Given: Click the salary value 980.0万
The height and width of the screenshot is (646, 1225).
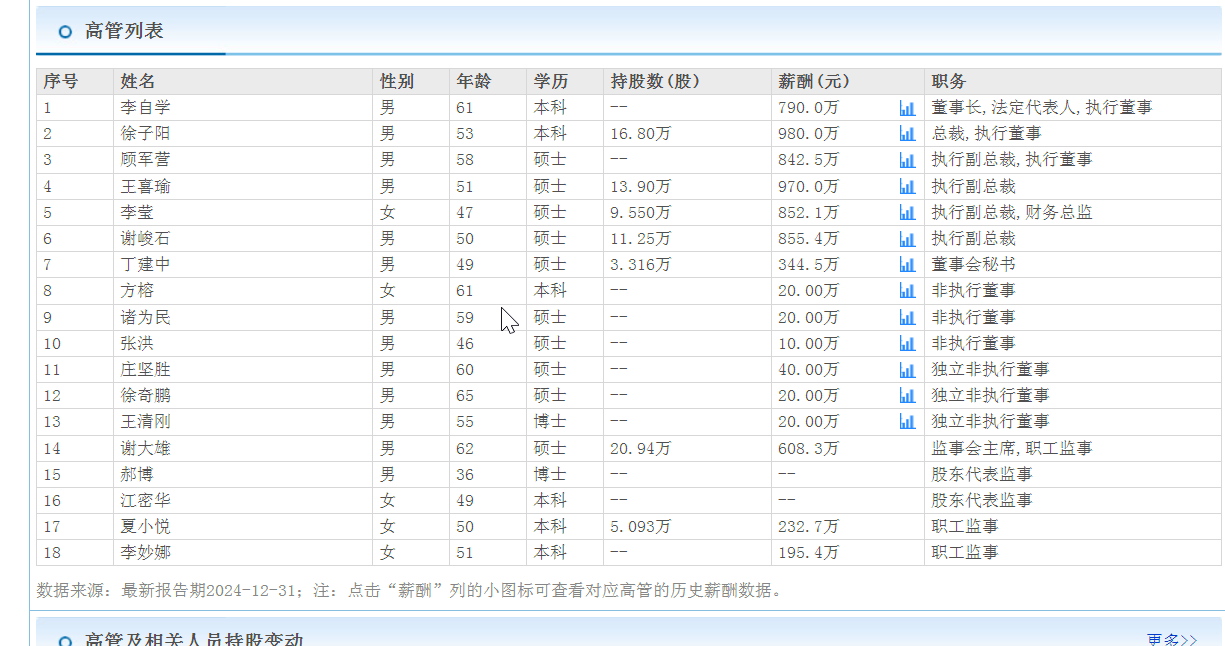Looking at the screenshot, I should [808, 134].
